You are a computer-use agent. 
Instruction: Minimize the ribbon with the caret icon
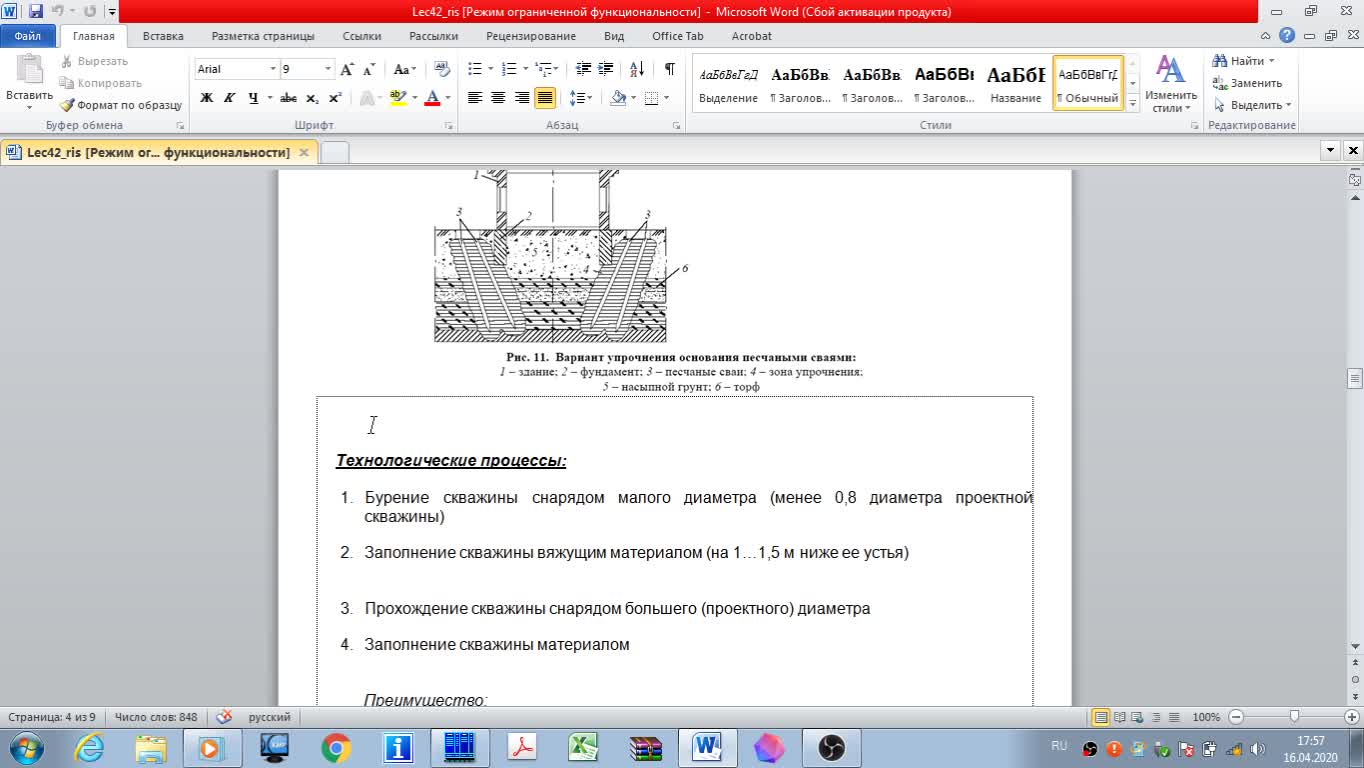(x=1266, y=36)
